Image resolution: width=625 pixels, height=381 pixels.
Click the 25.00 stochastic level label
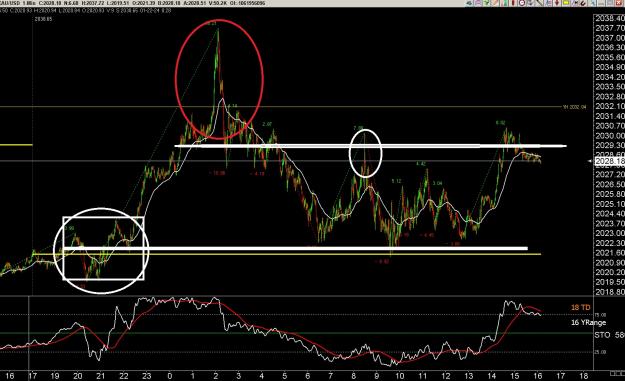pos(600,352)
